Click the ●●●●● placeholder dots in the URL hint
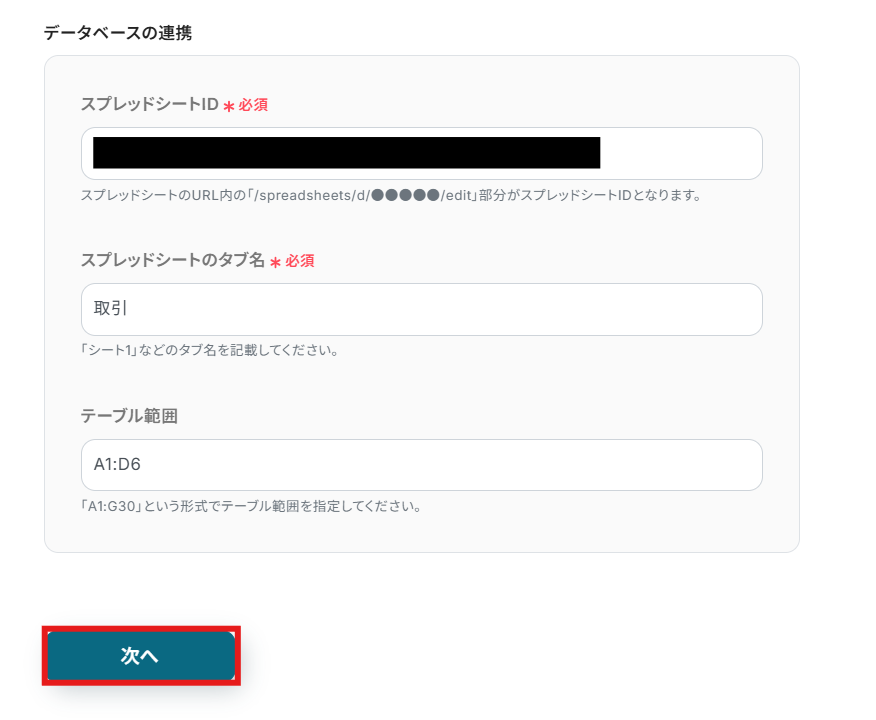The image size is (876, 720). 405,195
